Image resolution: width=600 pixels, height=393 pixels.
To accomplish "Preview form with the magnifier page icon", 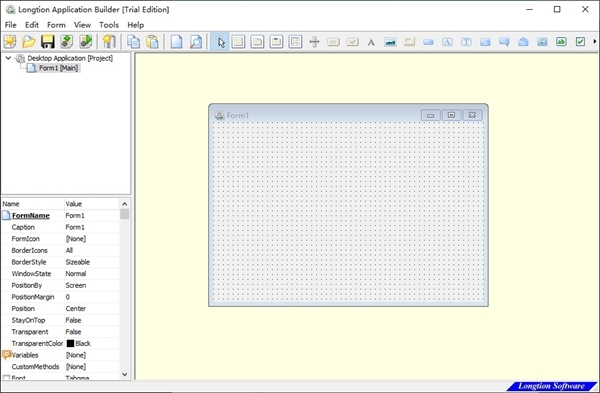I will click(x=196, y=41).
